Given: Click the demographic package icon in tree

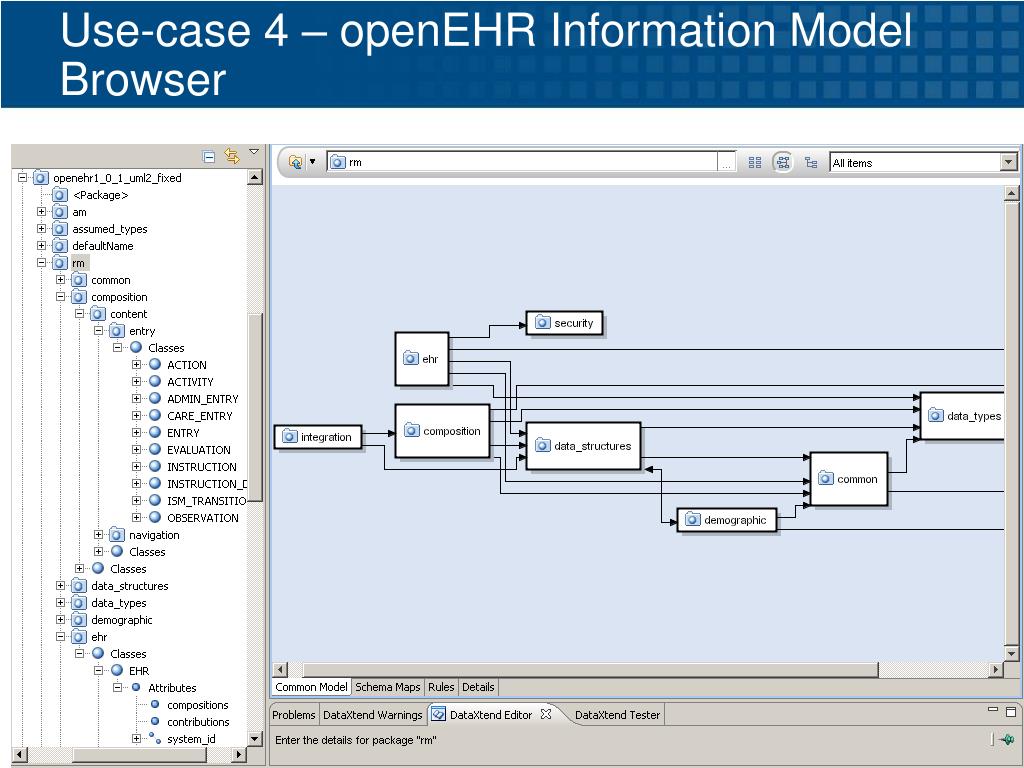Looking at the screenshot, I should coord(79,620).
